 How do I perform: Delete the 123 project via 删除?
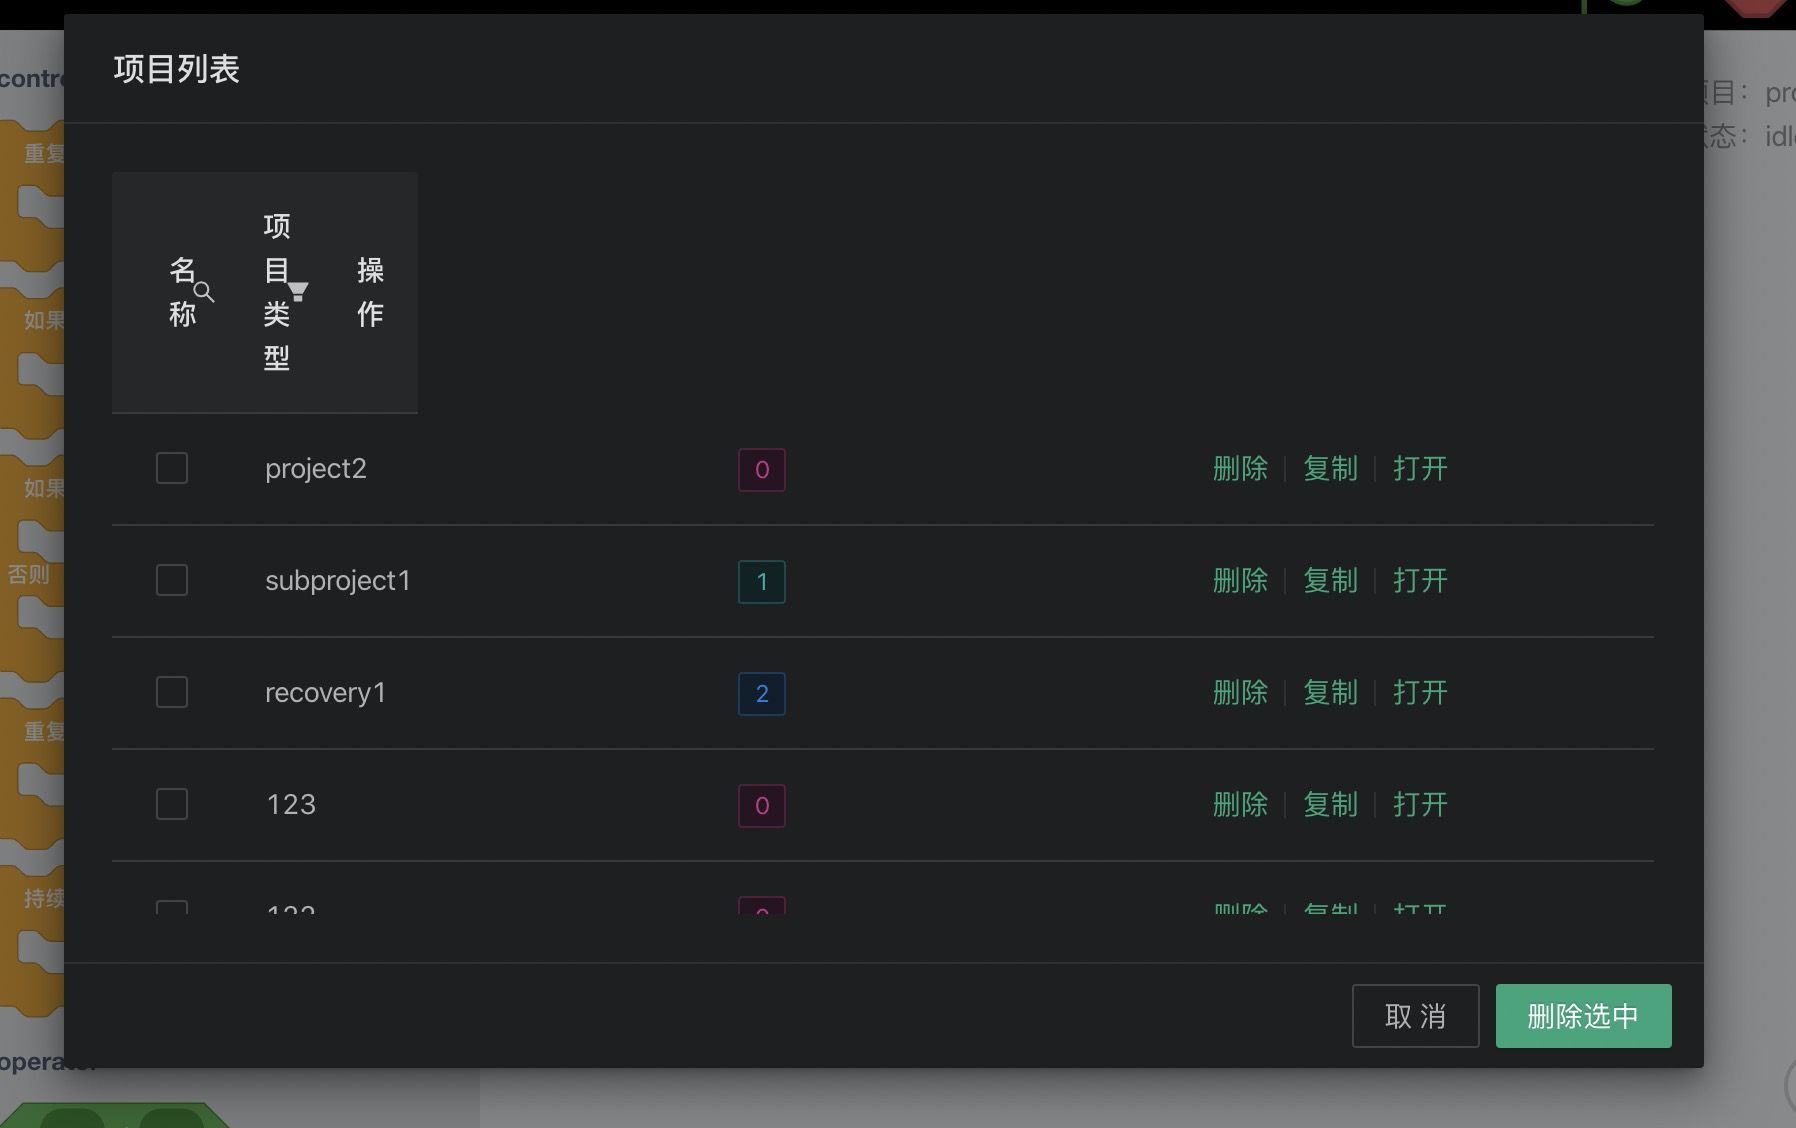[x=1240, y=804]
